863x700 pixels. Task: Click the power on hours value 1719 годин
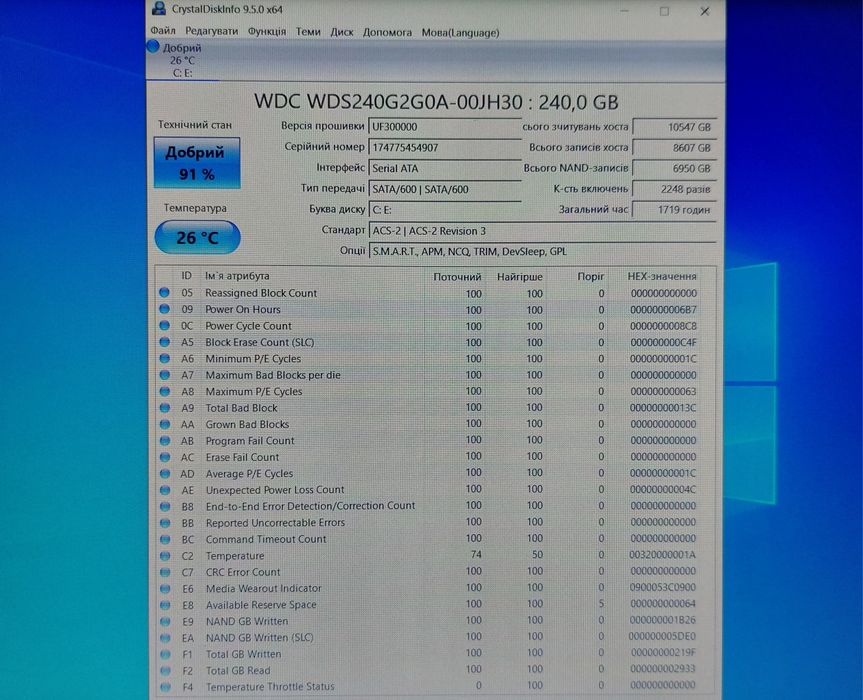674,210
